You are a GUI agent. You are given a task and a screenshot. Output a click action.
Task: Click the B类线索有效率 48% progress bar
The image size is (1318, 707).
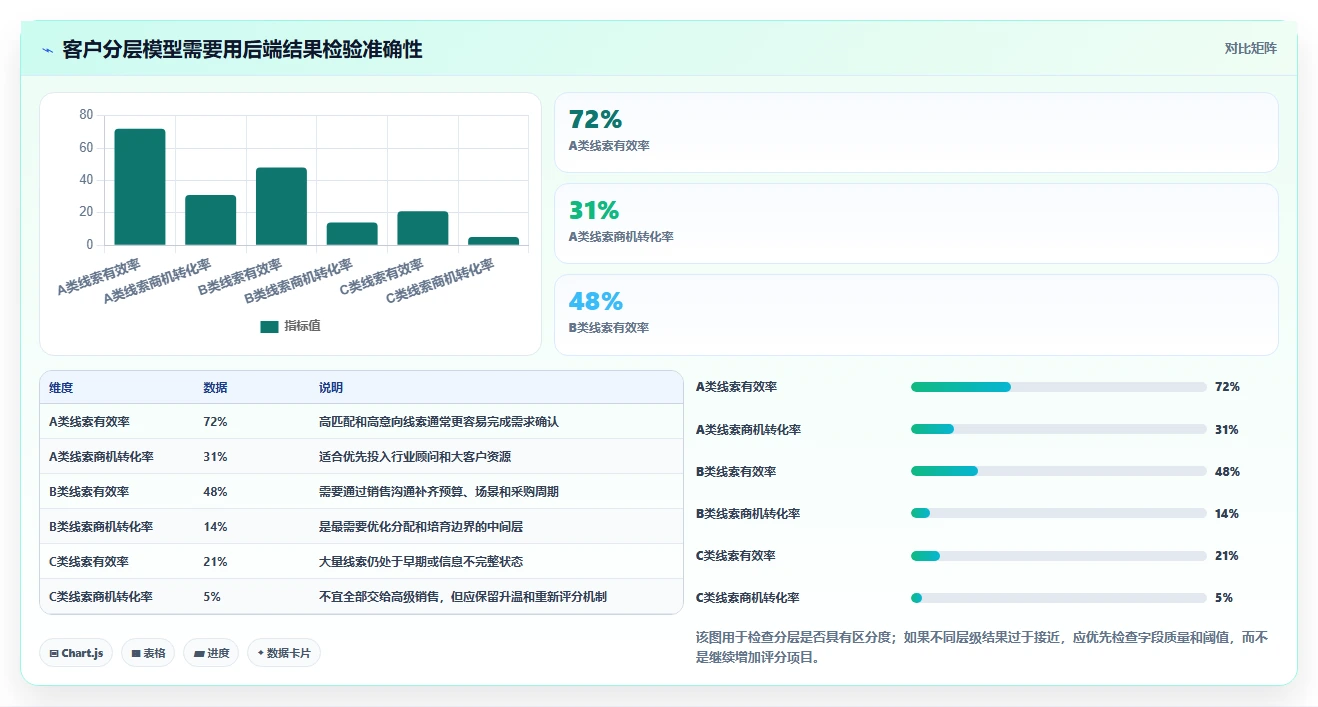click(x=1058, y=471)
